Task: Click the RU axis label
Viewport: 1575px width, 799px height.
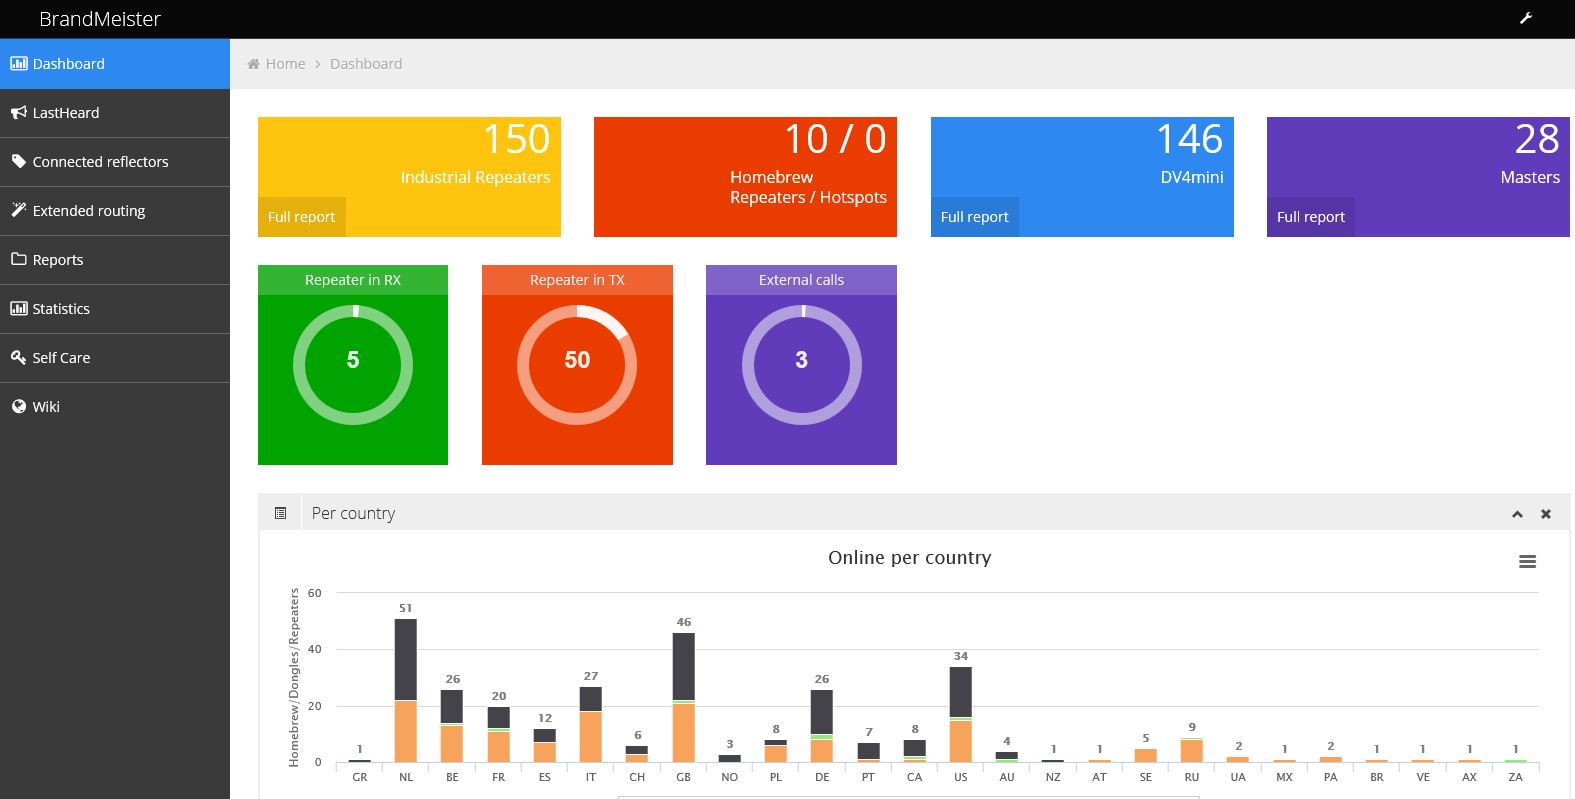Action: coord(1192,777)
